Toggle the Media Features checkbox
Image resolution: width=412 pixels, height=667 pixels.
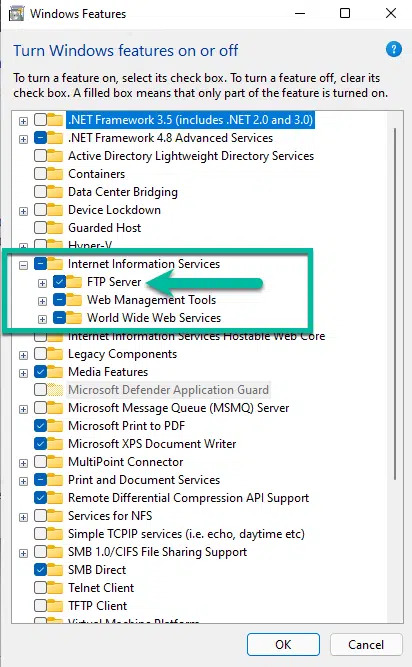click(40, 372)
